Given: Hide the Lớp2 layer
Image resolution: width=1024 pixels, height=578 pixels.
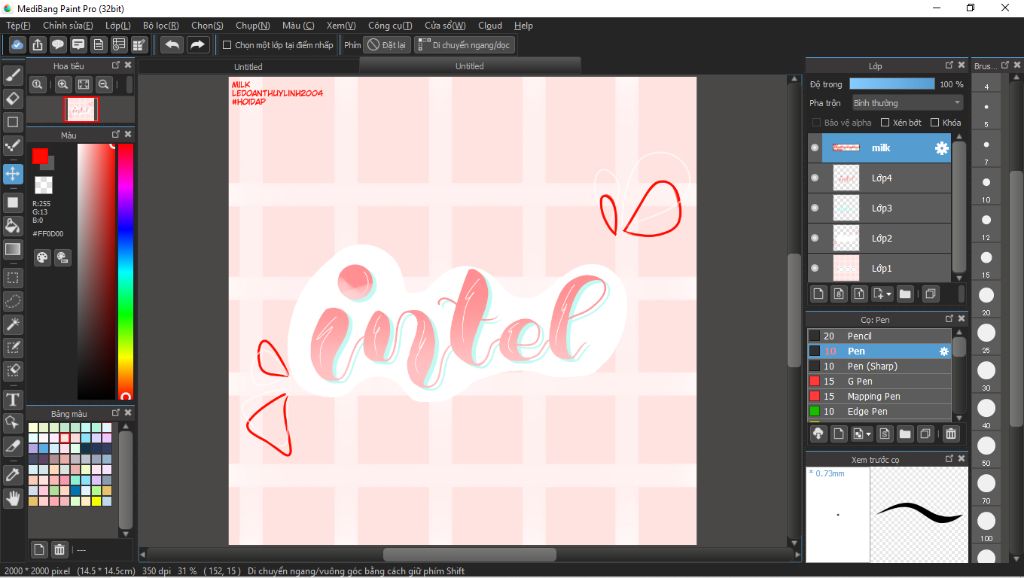Looking at the screenshot, I should 814,238.
